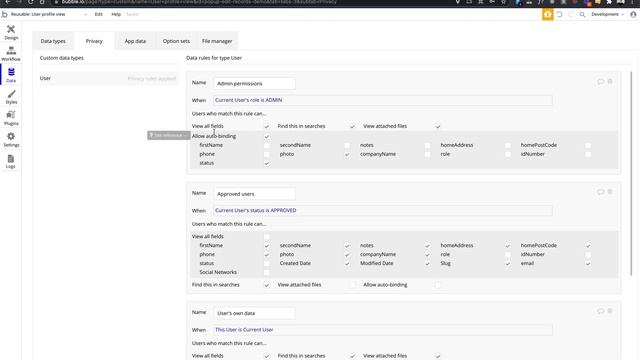
Task: Delete the User's own data rule
Action: point(610,311)
